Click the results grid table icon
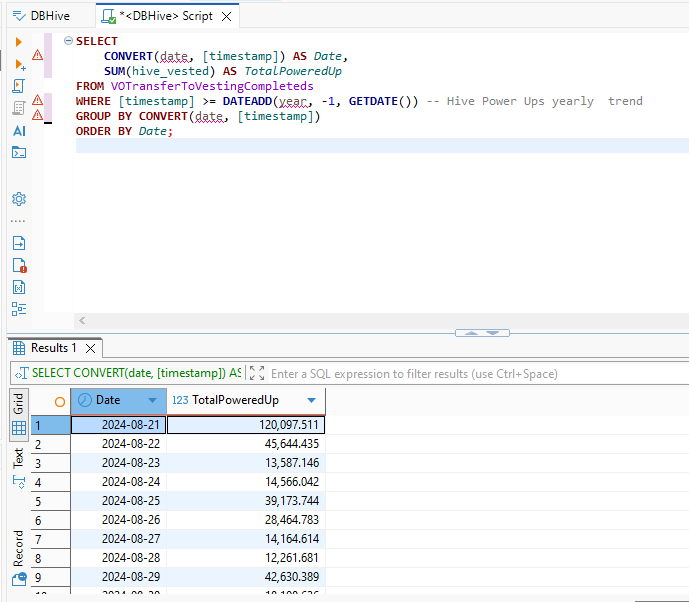The height and width of the screenshot is (602, 689). point(19,348)
